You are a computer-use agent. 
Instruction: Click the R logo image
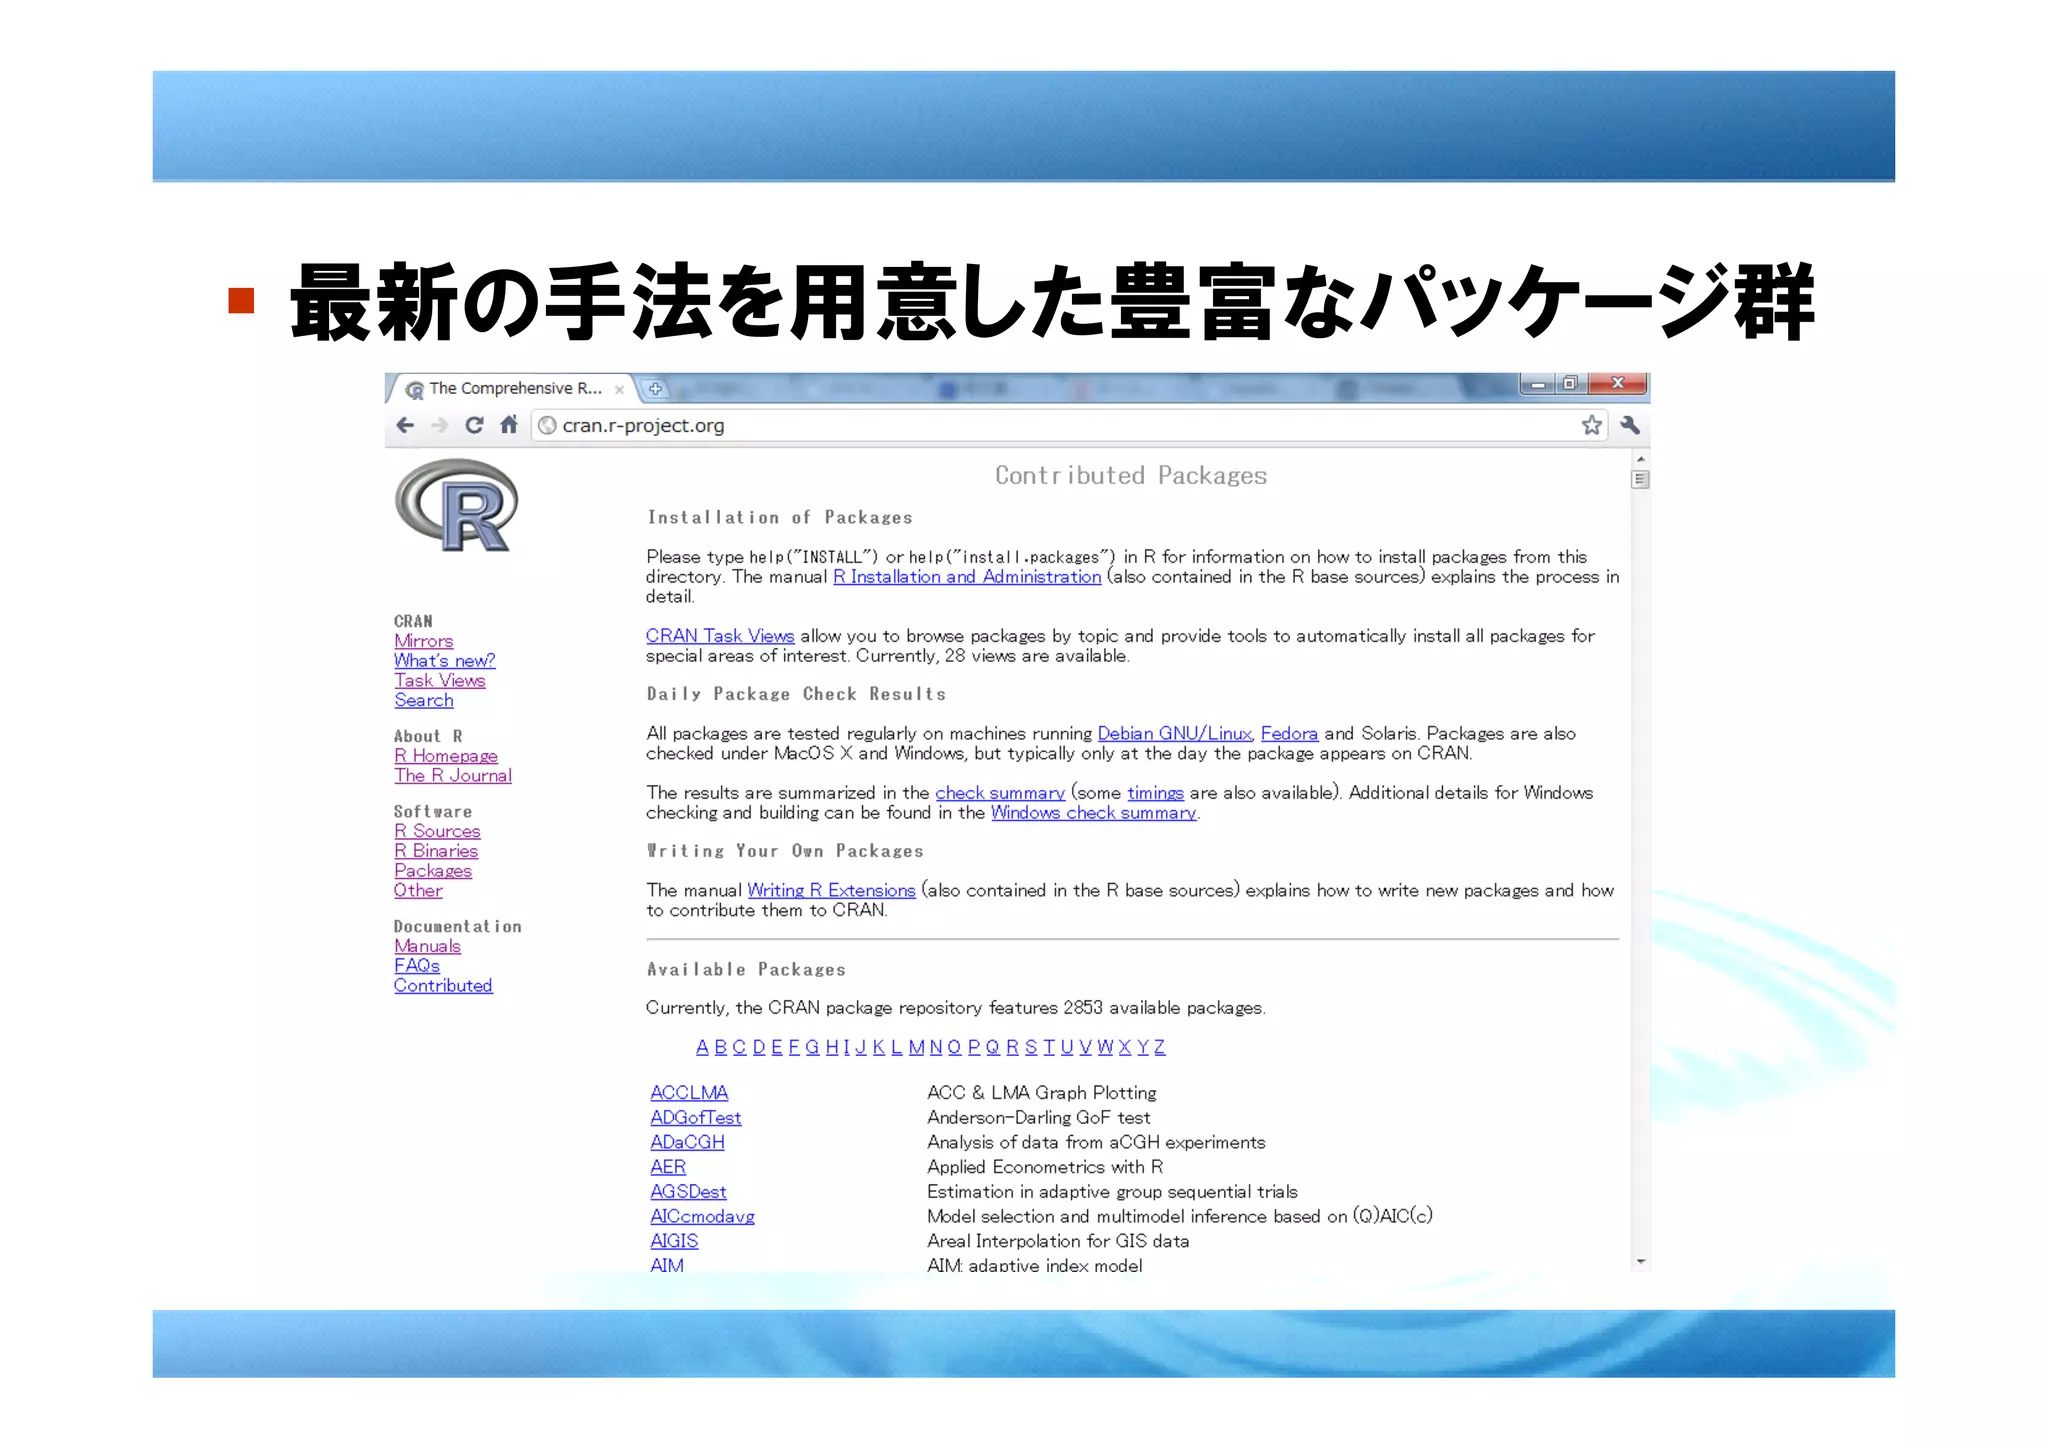point(457,505)
